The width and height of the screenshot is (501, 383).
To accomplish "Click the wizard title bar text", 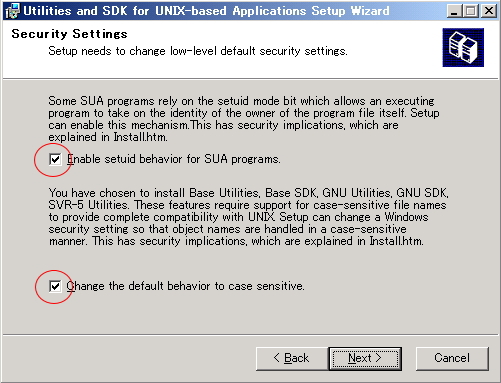I will click(x=206, y=11).
